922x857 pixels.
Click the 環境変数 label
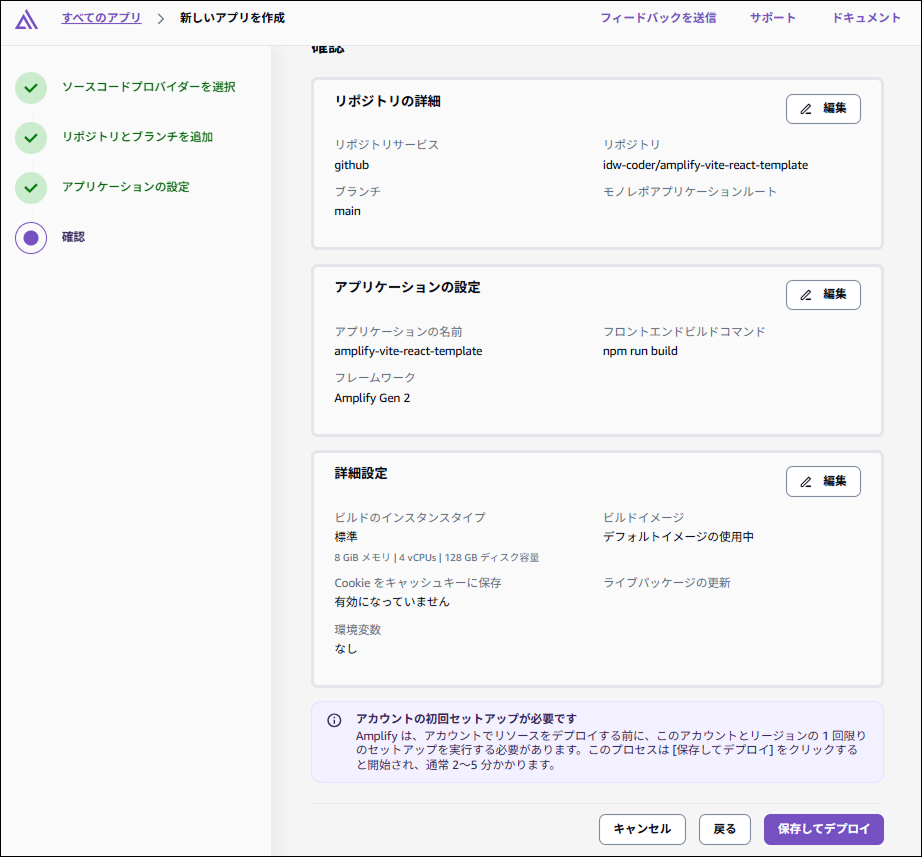point(358,630)
